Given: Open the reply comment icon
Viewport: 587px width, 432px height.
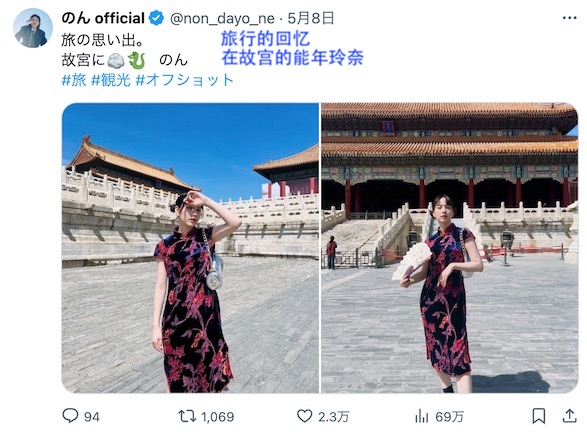Looking at the screenshot, I should 70,416.
